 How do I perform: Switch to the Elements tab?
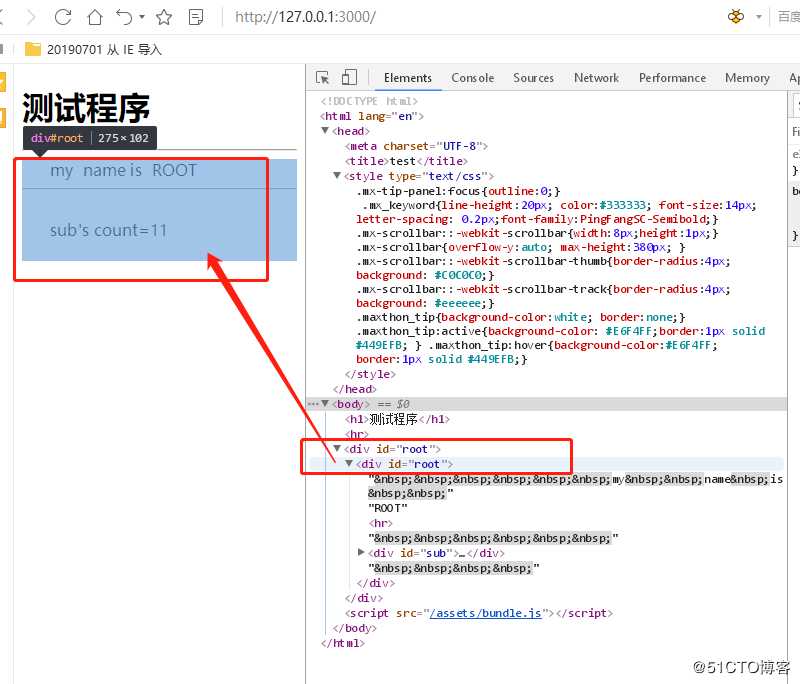pyautogui.click(x=408, y=78)
